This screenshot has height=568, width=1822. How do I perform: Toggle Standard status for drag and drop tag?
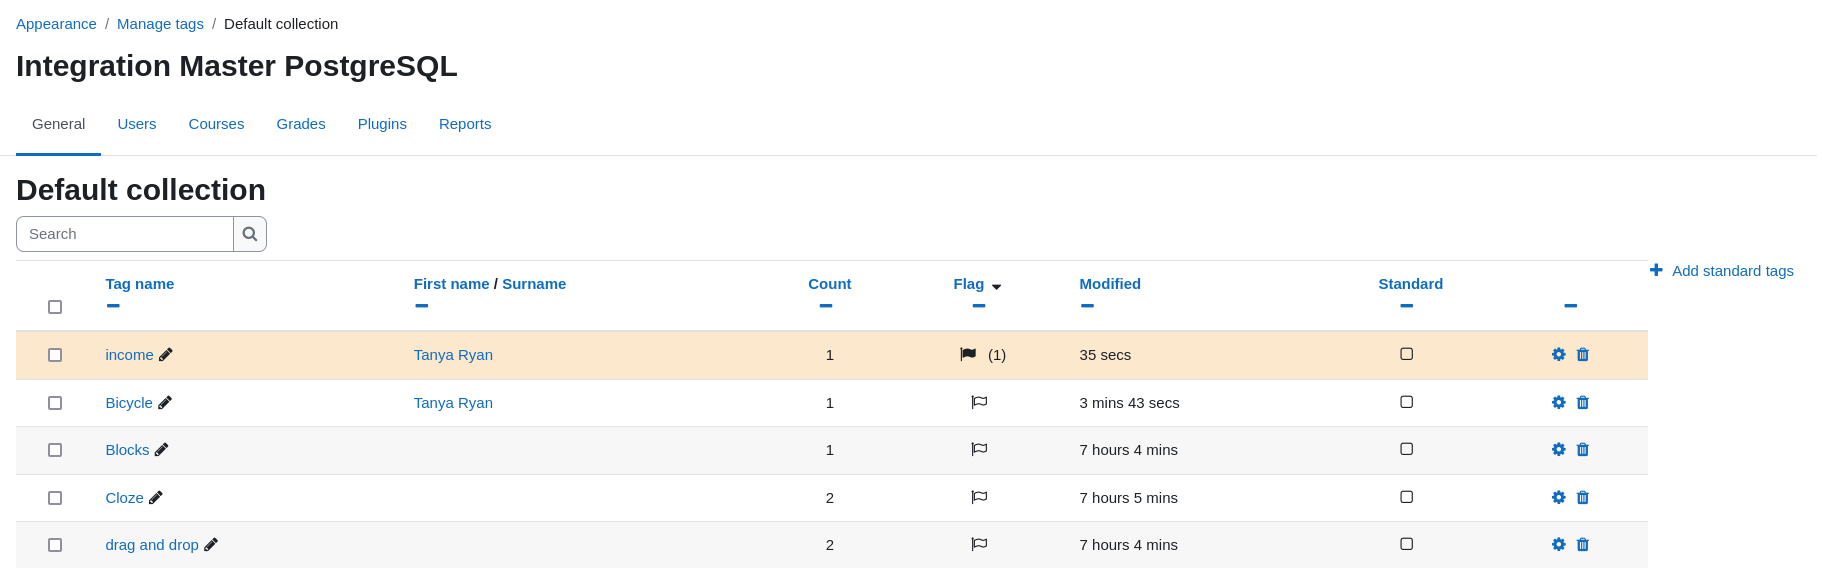click(1407, 544)
